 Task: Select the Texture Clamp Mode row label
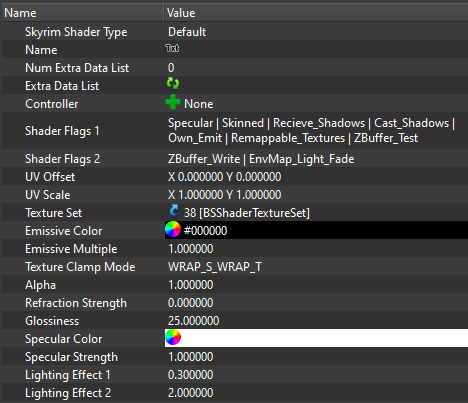tap(80, 267)
